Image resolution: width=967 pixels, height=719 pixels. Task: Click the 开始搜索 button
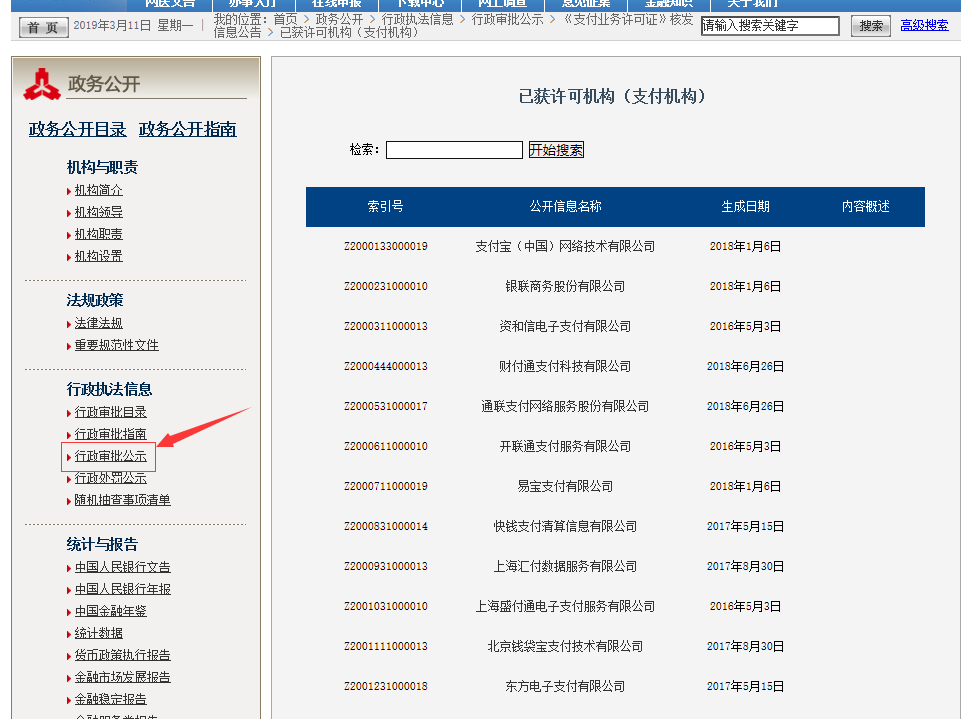tap(556, 150)
